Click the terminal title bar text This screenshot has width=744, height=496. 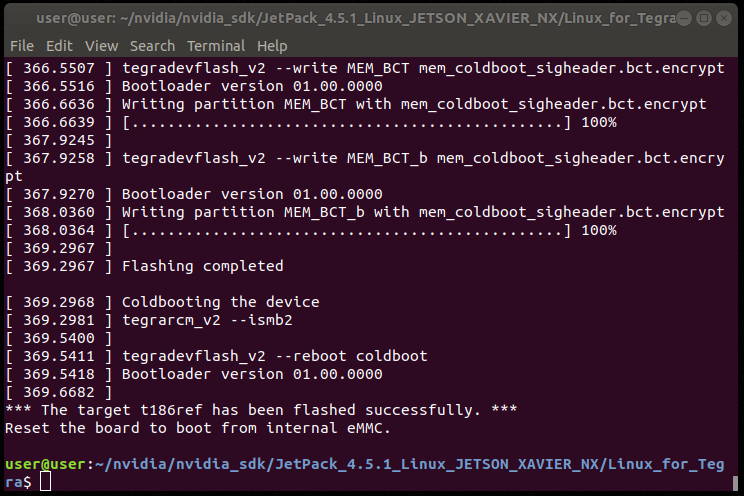(x=356, y=19)
